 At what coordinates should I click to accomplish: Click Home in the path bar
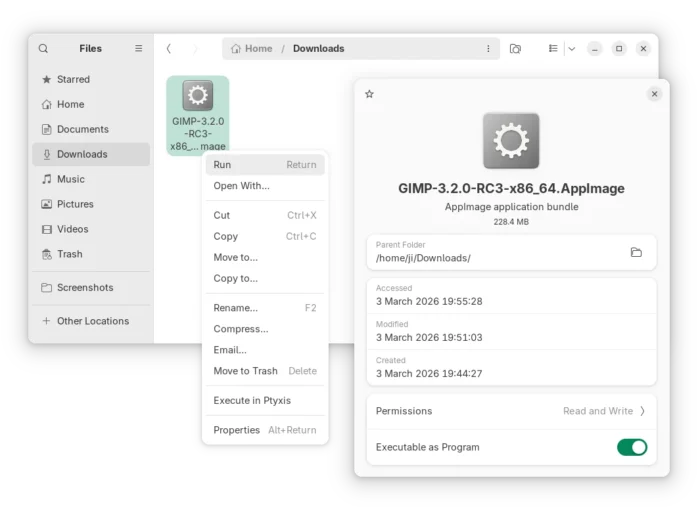252,48
